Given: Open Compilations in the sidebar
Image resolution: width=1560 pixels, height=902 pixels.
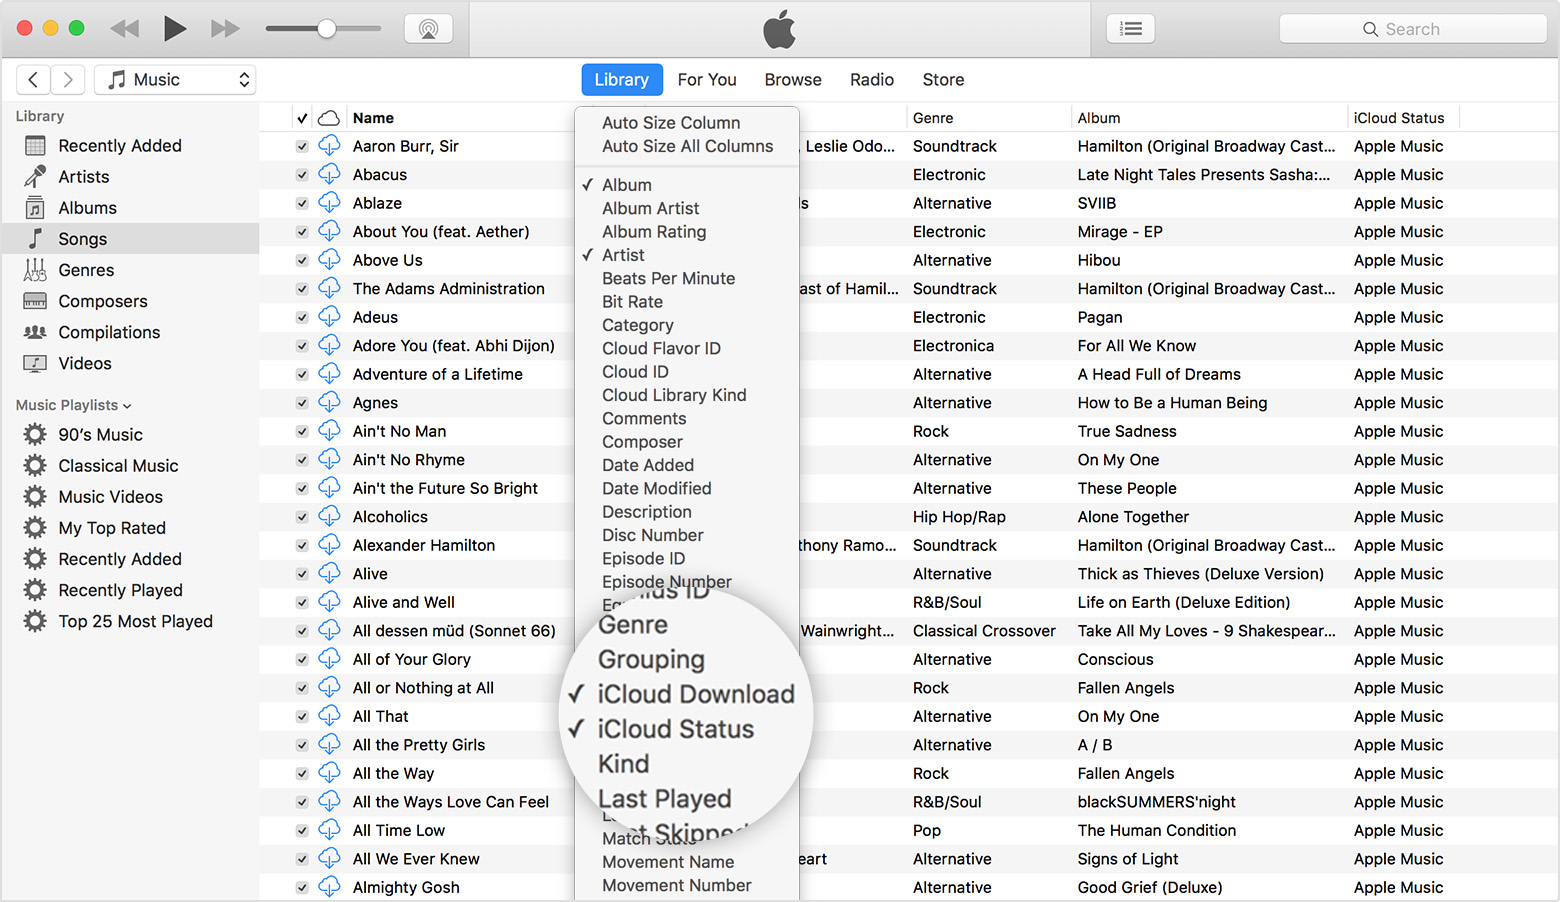Looking at the screenshot, I should point(130,332).
